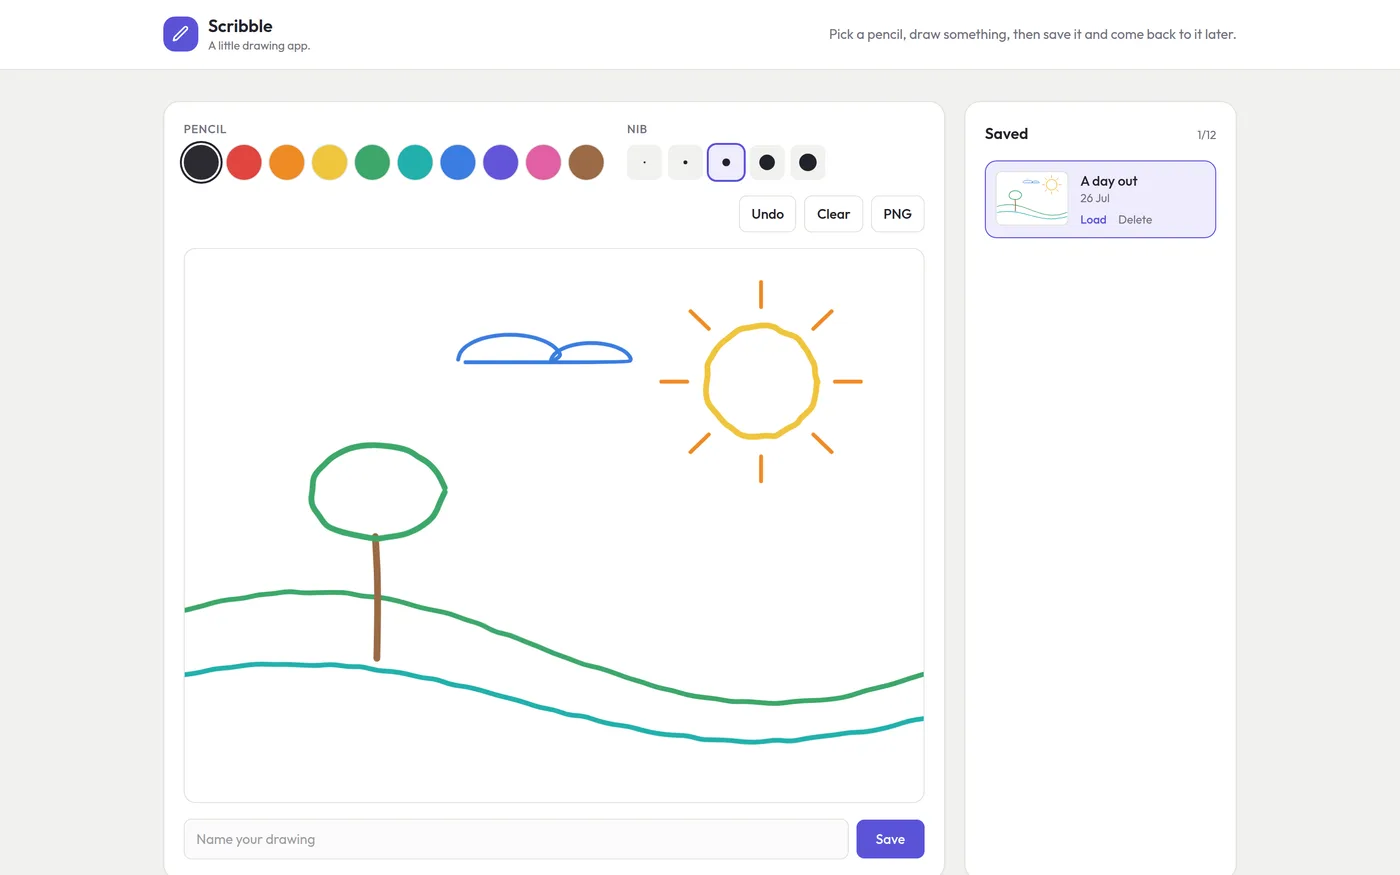Select the red pencil color
1400x875 pixels.
[244, 162]
